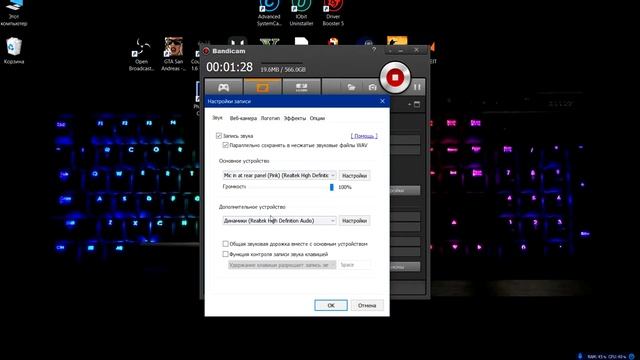The width and height of the screenshot is (640, 360).
Task: Select the orange screen recording mode icon
Action: point(262,87)
